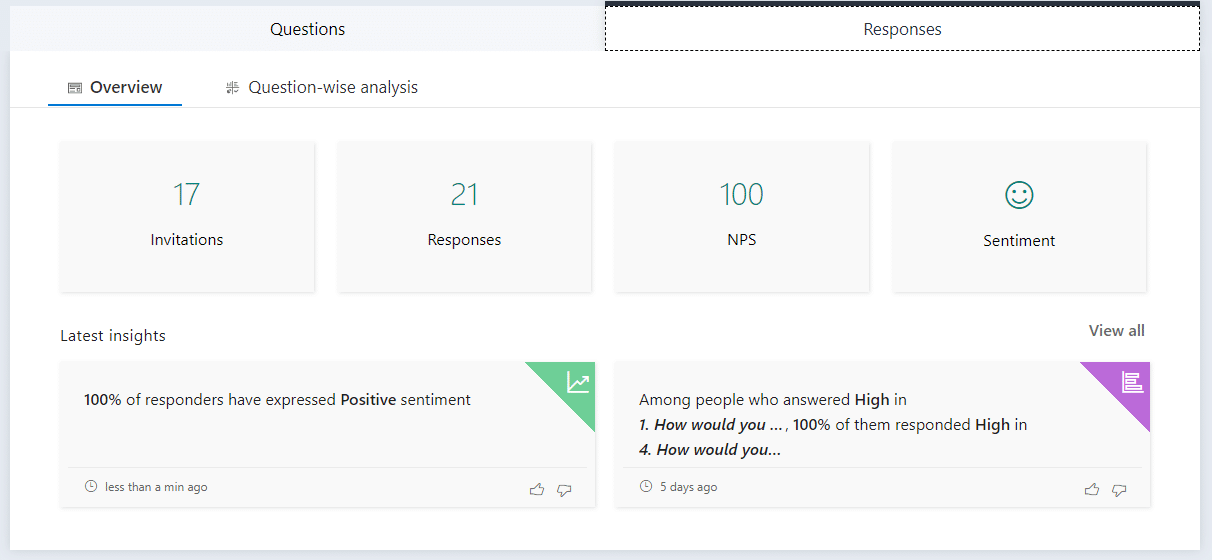Image resolution: width=1212 pixels, height=560 pixels.
Task: Open the Invitations count card
Action: pyautogui.click(x=187, y=216)
